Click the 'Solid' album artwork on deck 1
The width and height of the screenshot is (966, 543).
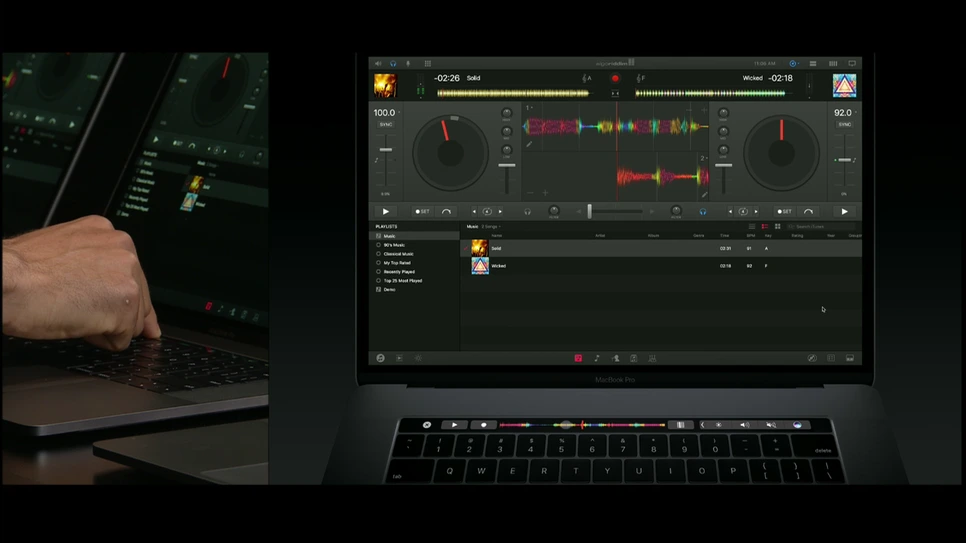point(385,86)
